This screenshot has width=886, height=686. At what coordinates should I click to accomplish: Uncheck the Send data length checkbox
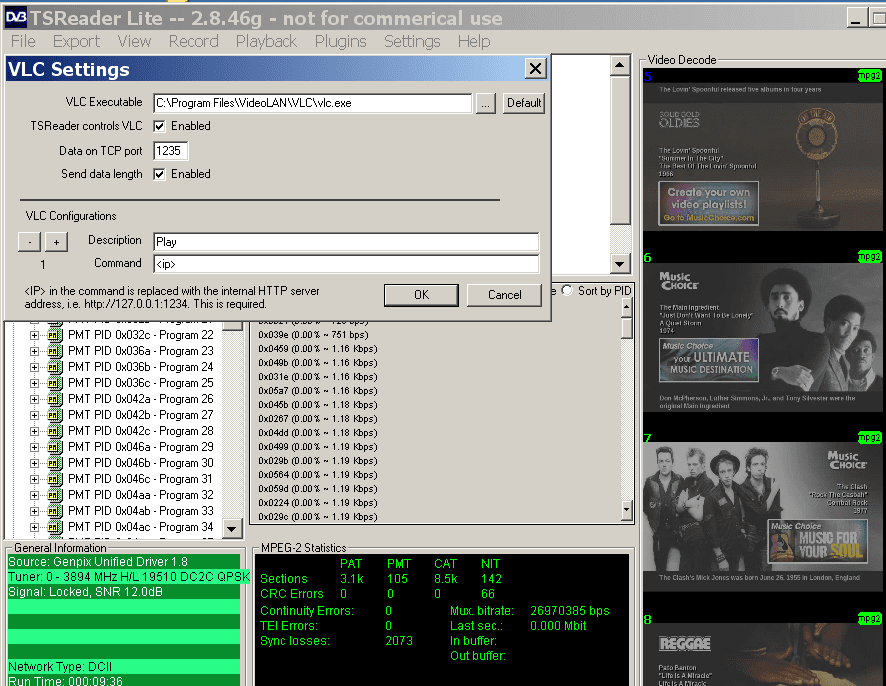tap(159, 174)
